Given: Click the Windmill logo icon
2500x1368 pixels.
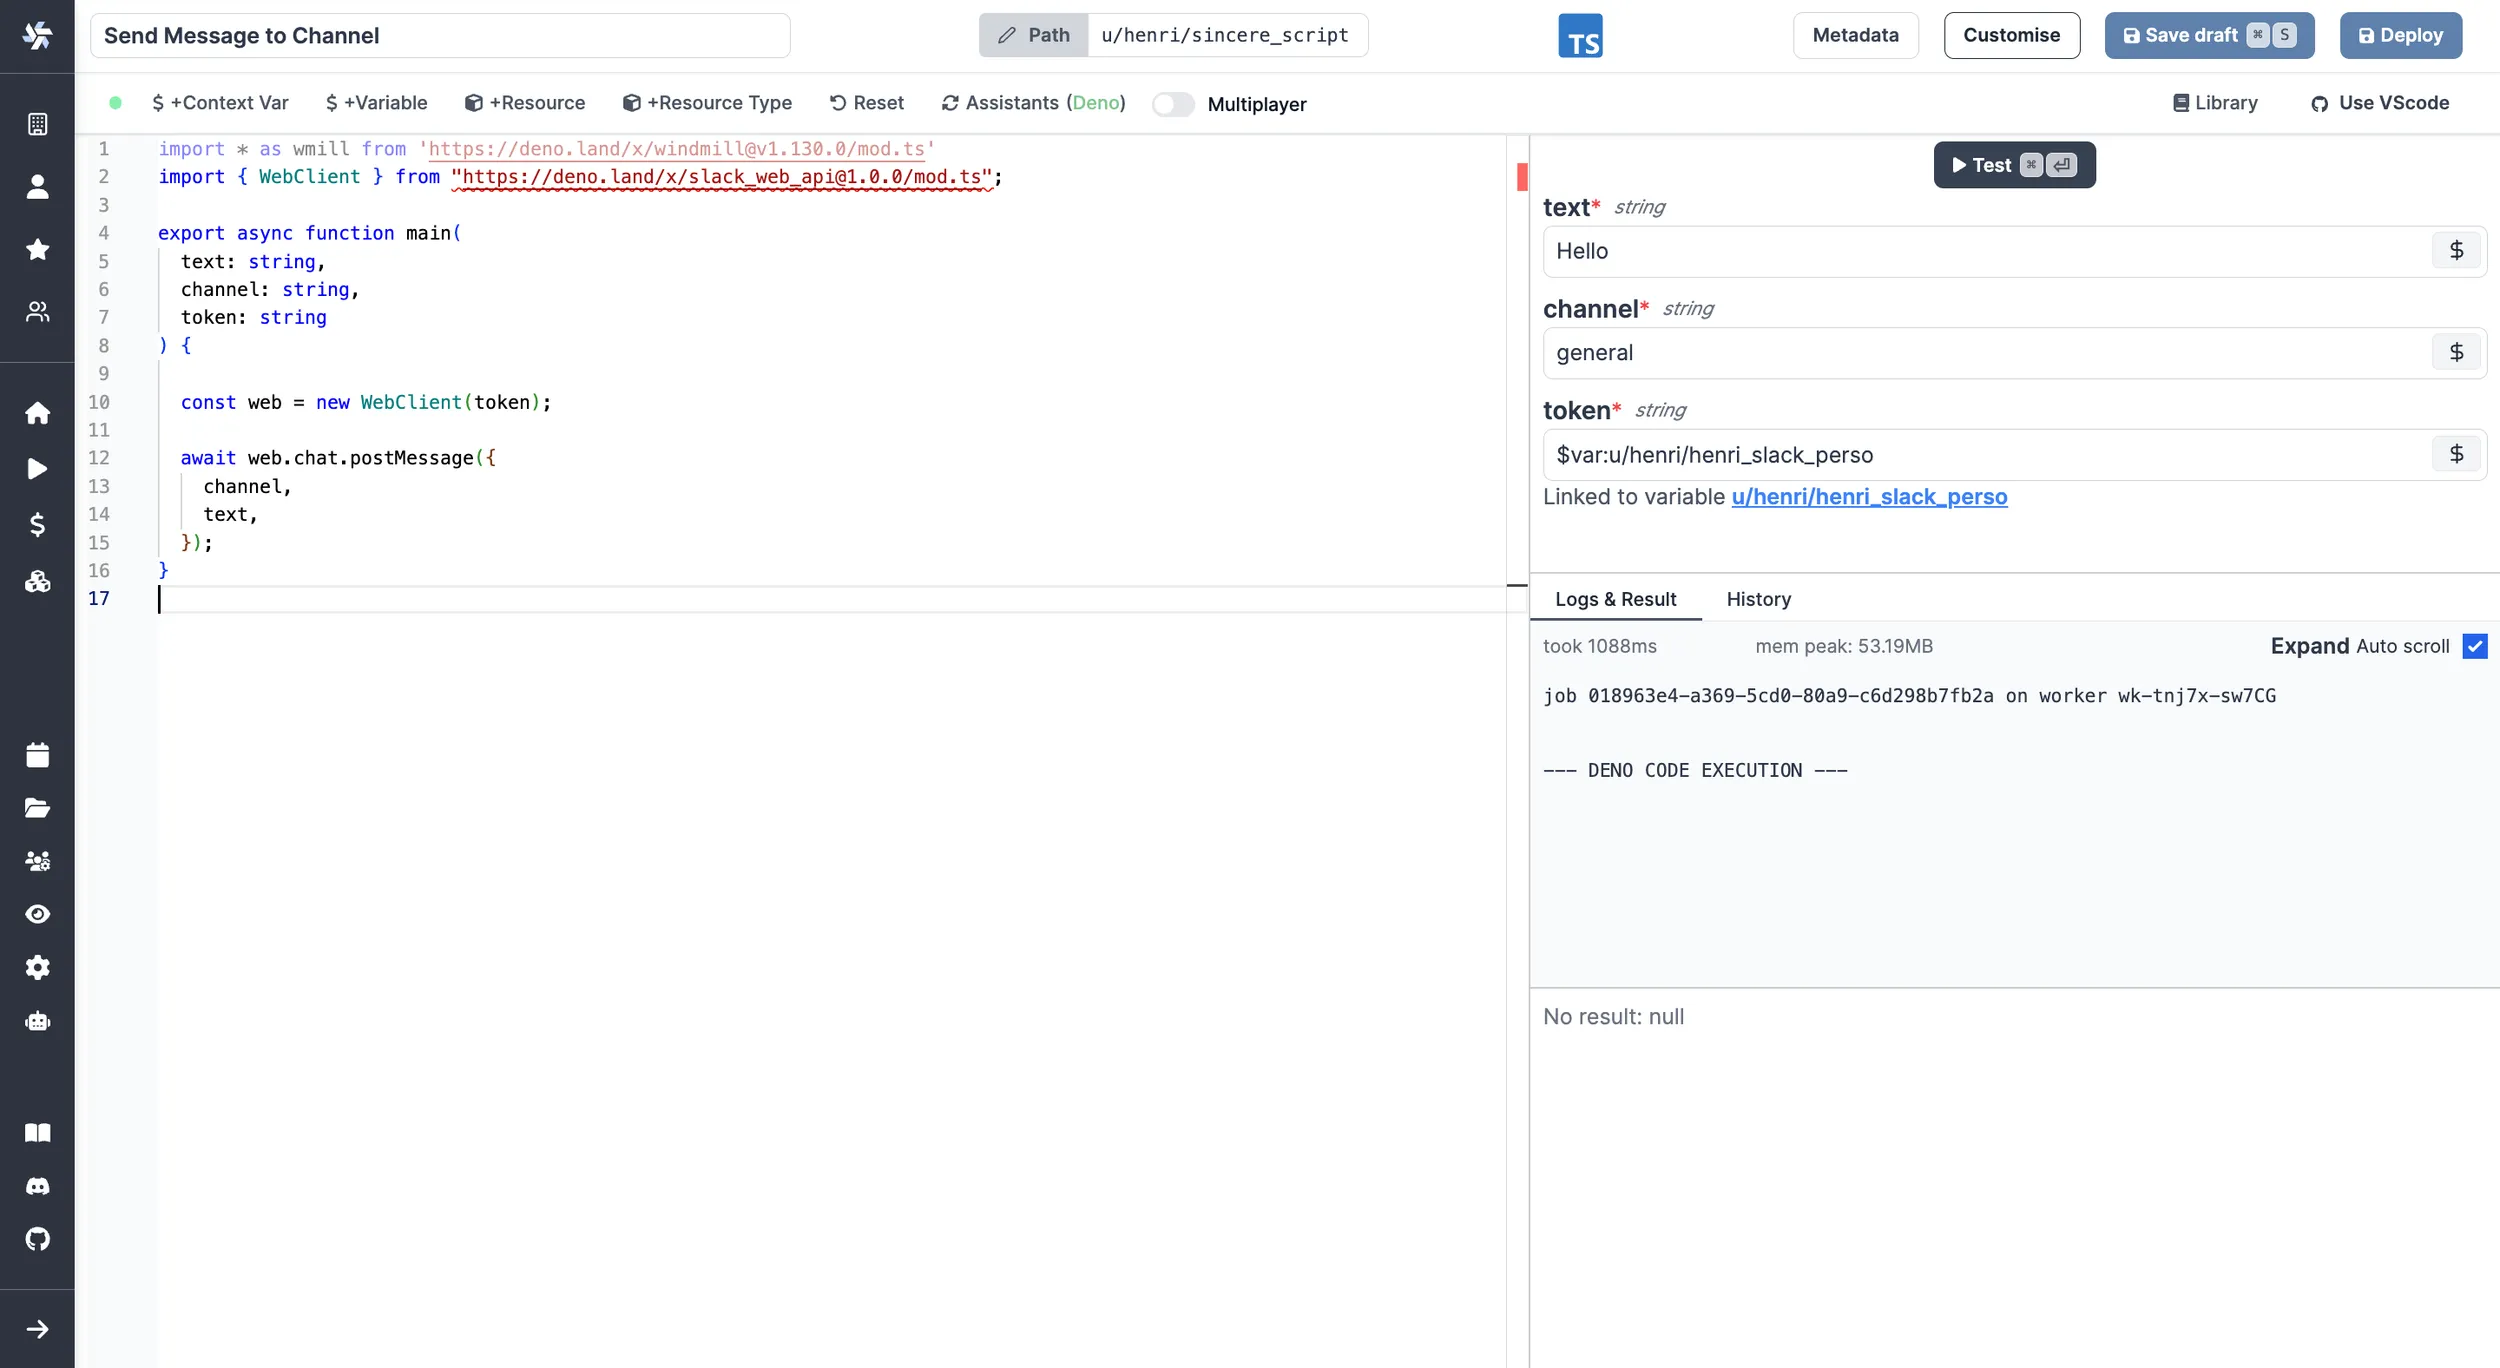Looking at the screenshot, I should tap(37, 36).
